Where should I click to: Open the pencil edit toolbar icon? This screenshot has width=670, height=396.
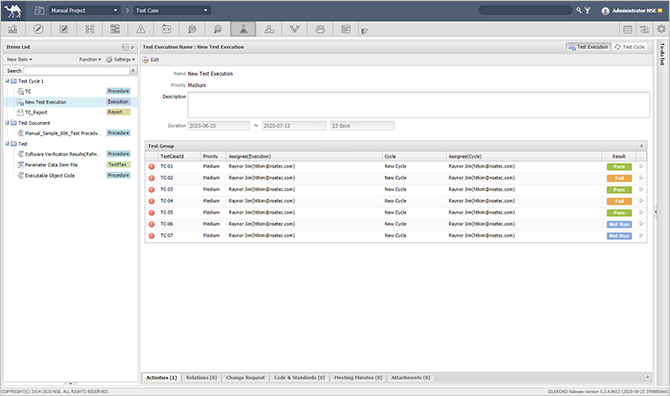64,29
